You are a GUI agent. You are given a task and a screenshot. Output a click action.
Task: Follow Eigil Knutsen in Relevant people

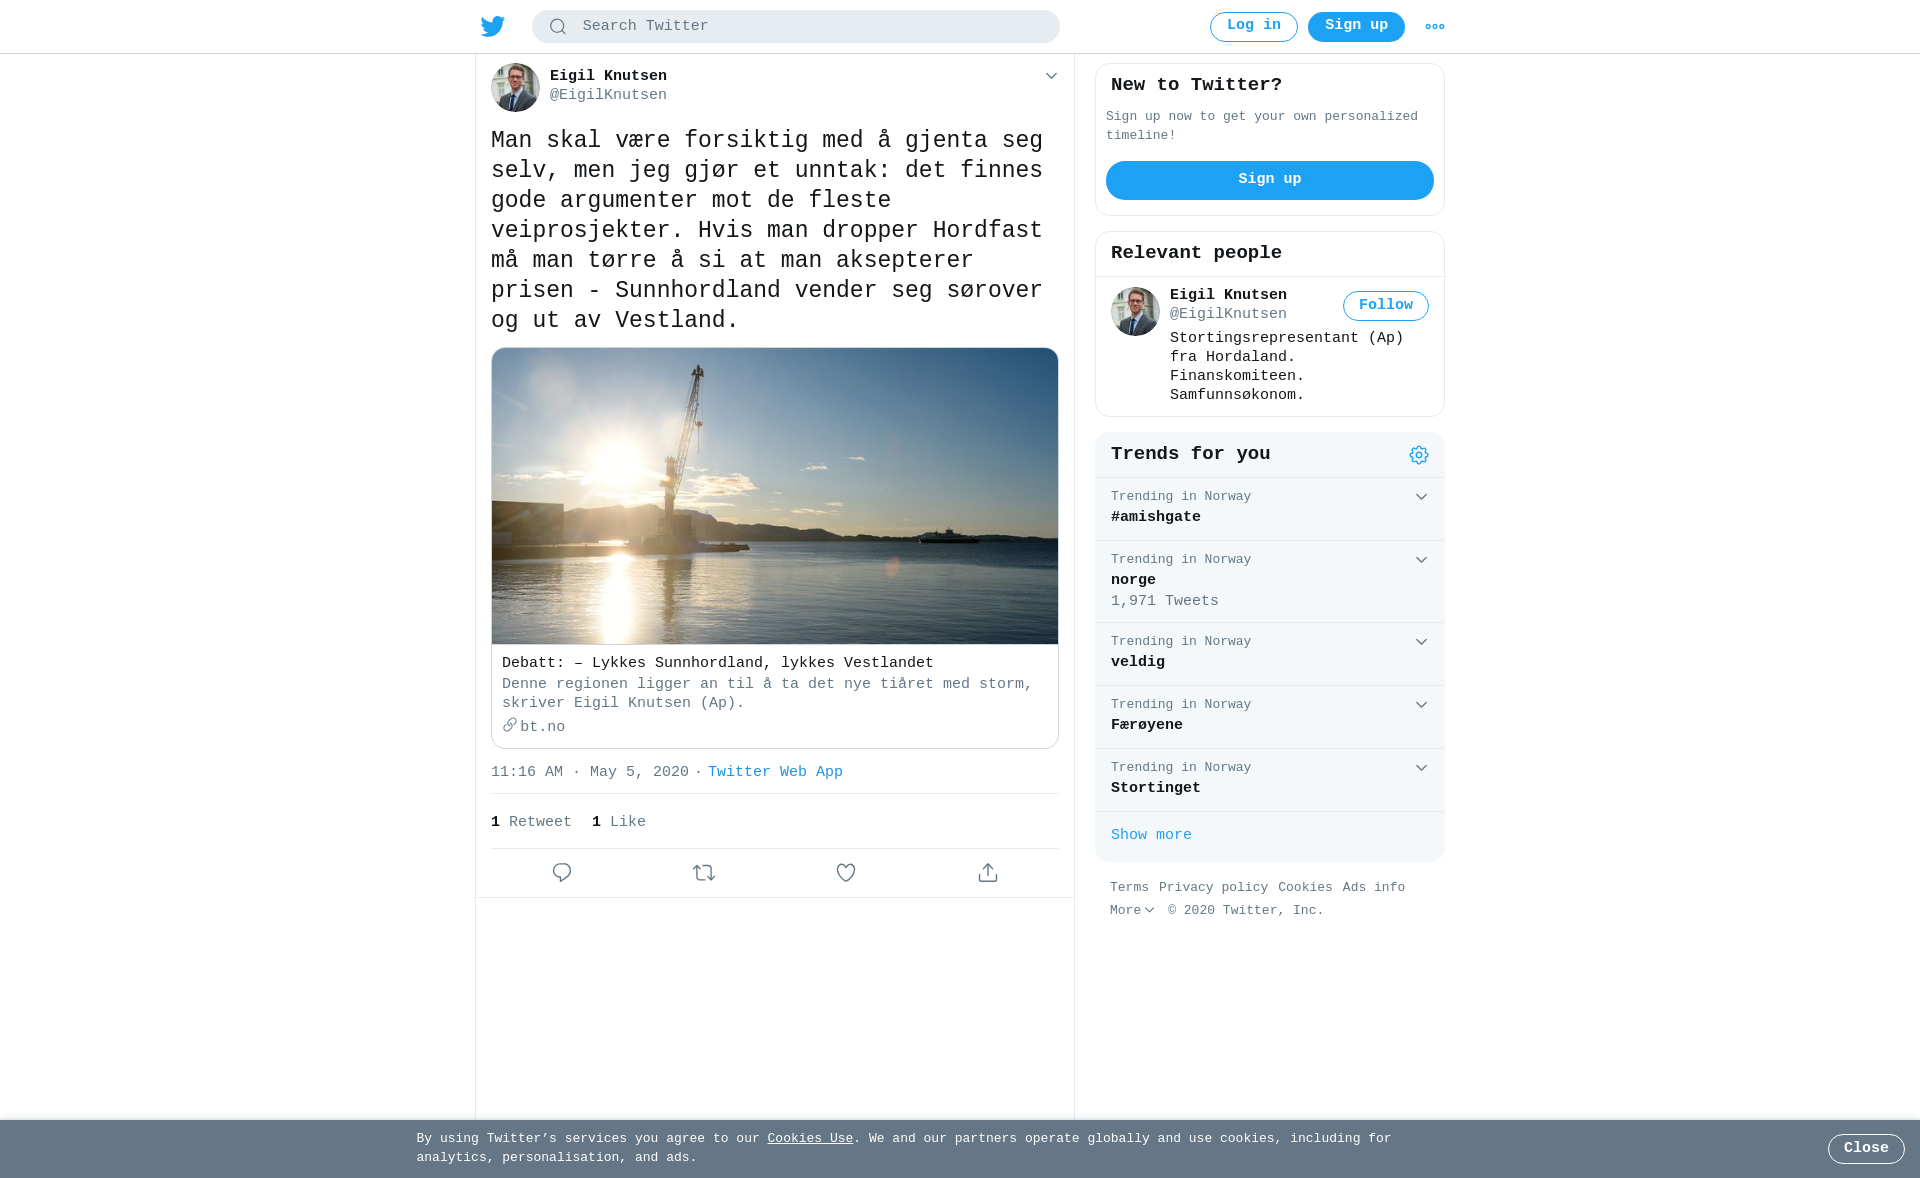tap(1386, 306)
